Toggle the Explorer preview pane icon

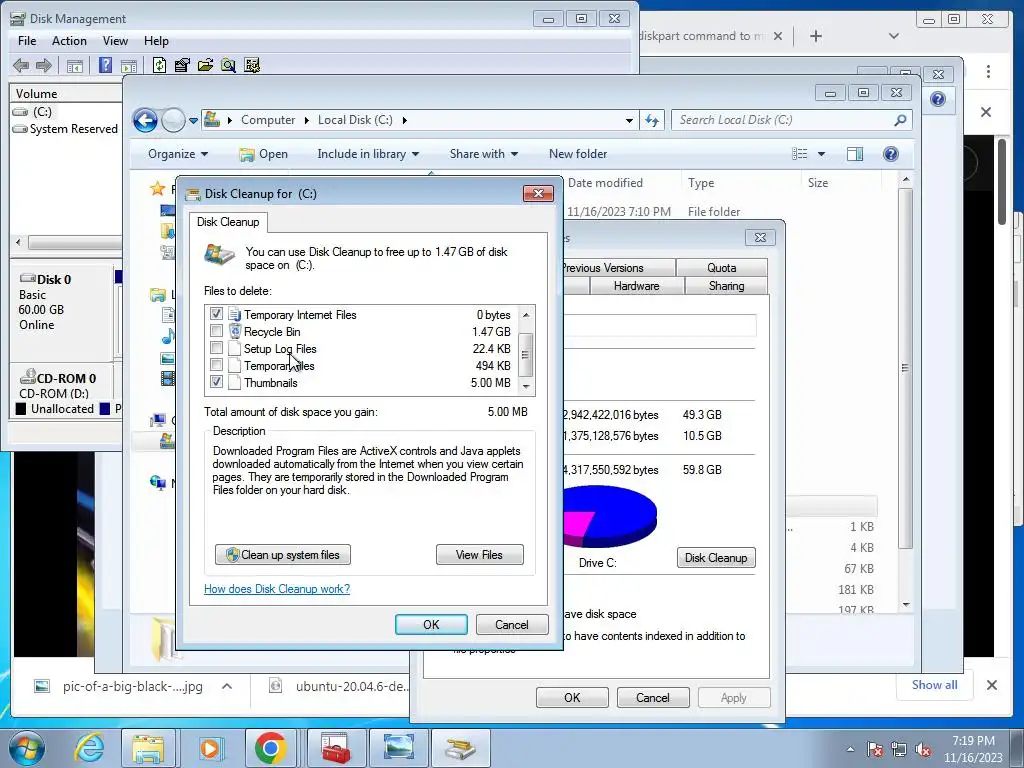pos(854,154)
